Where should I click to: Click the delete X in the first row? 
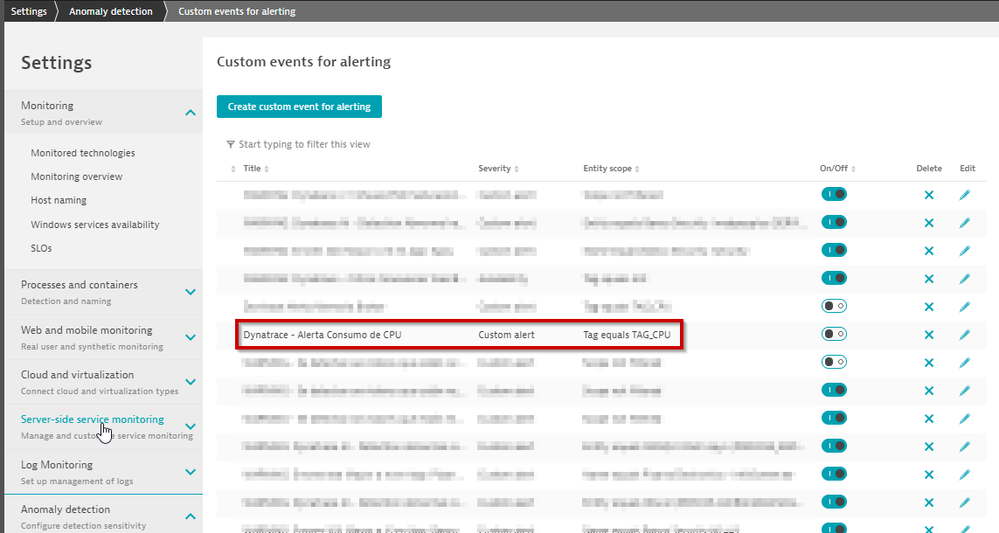(929, 195)
